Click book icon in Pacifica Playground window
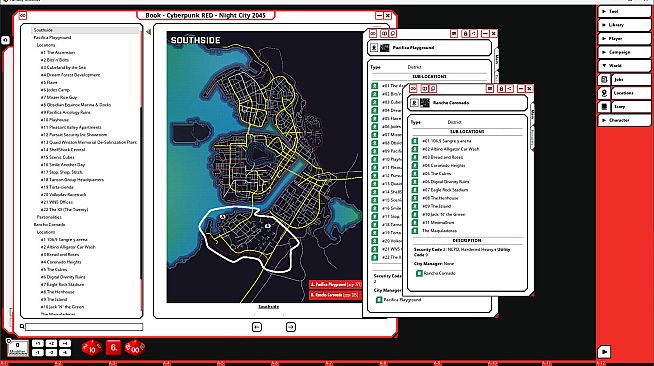 tap(385, 33)
